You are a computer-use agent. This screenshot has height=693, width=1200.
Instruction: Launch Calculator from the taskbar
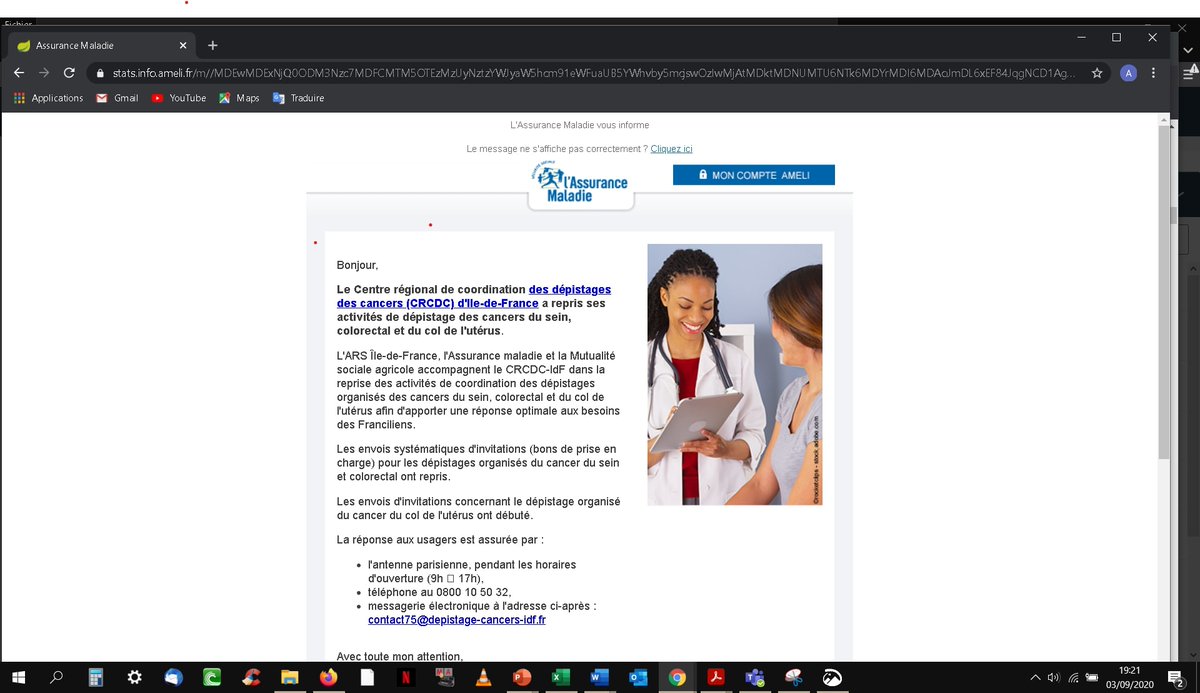(x=96, y=677)
